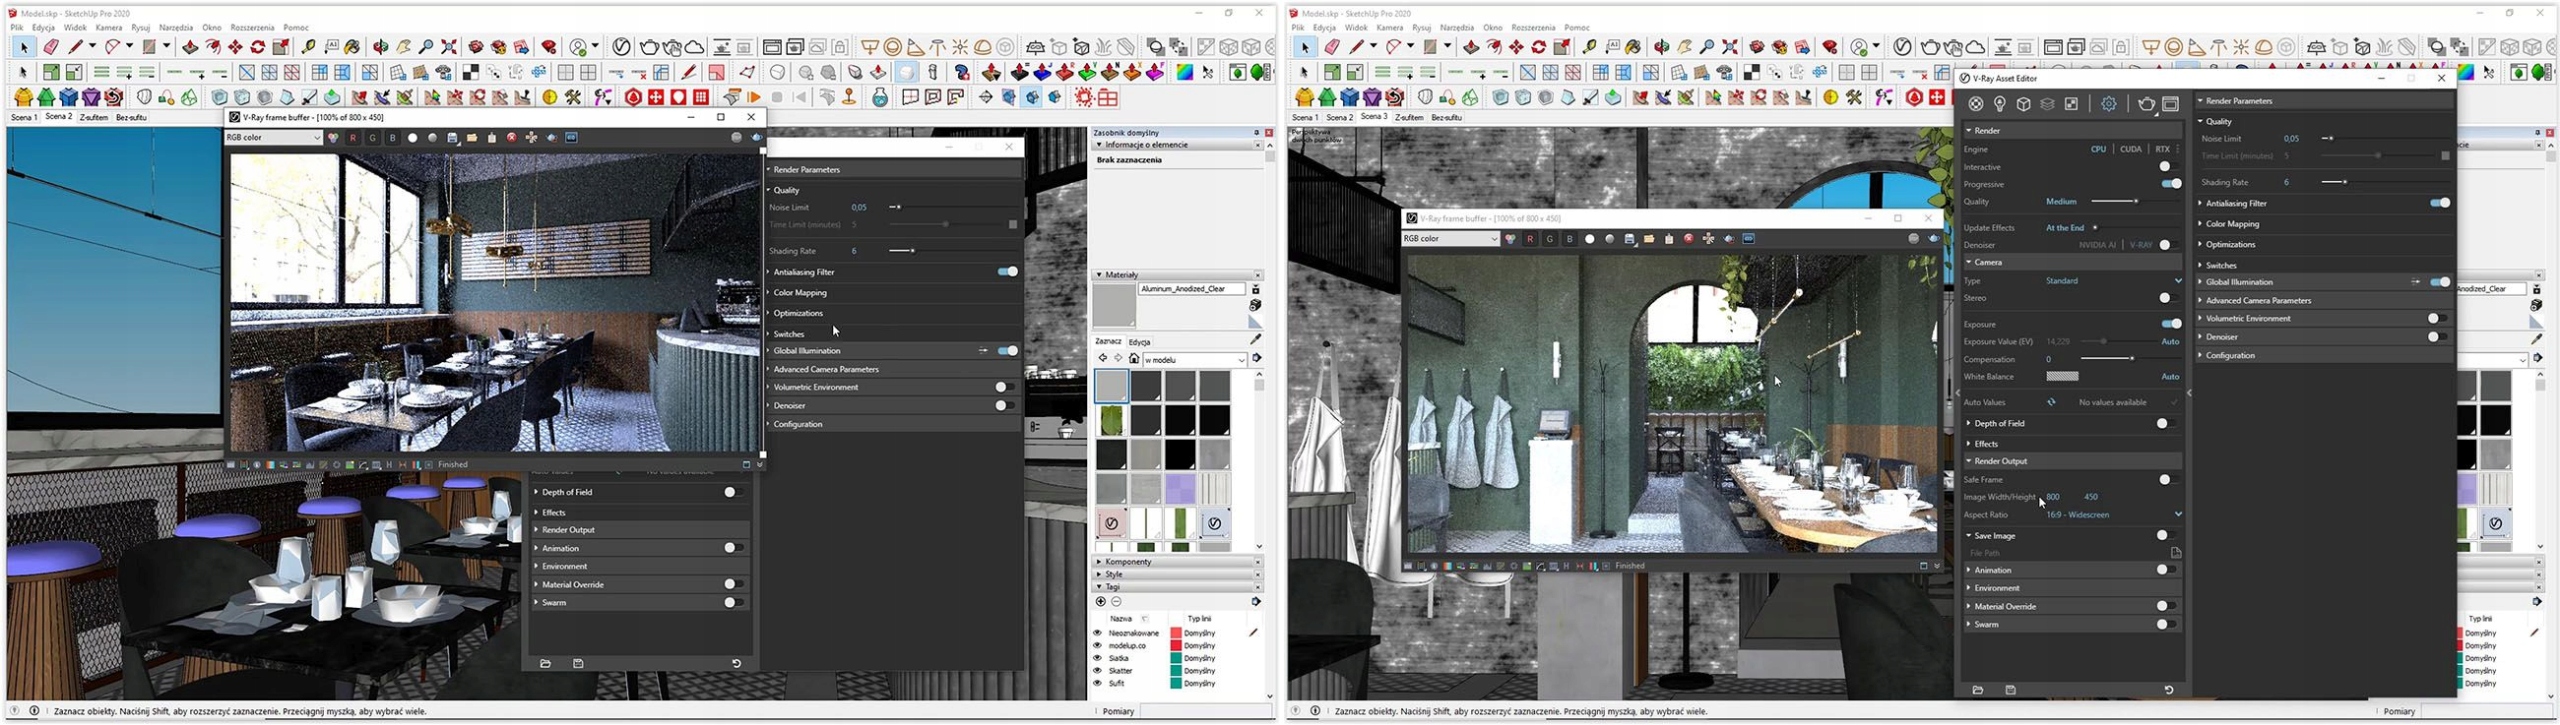Switch to the Edycja tab in Materiały panel

tap(1139, 342)
